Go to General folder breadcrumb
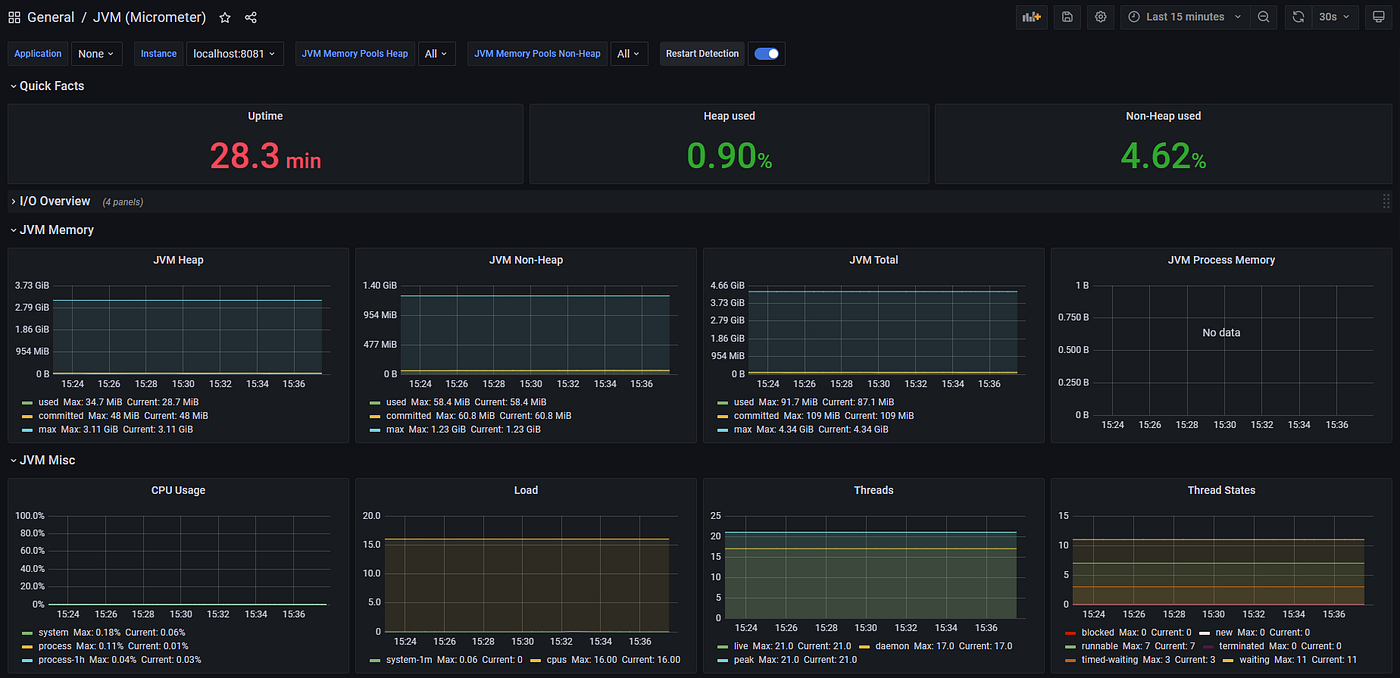The height and width of the screenshot is (678, 1400). (51, 17)
